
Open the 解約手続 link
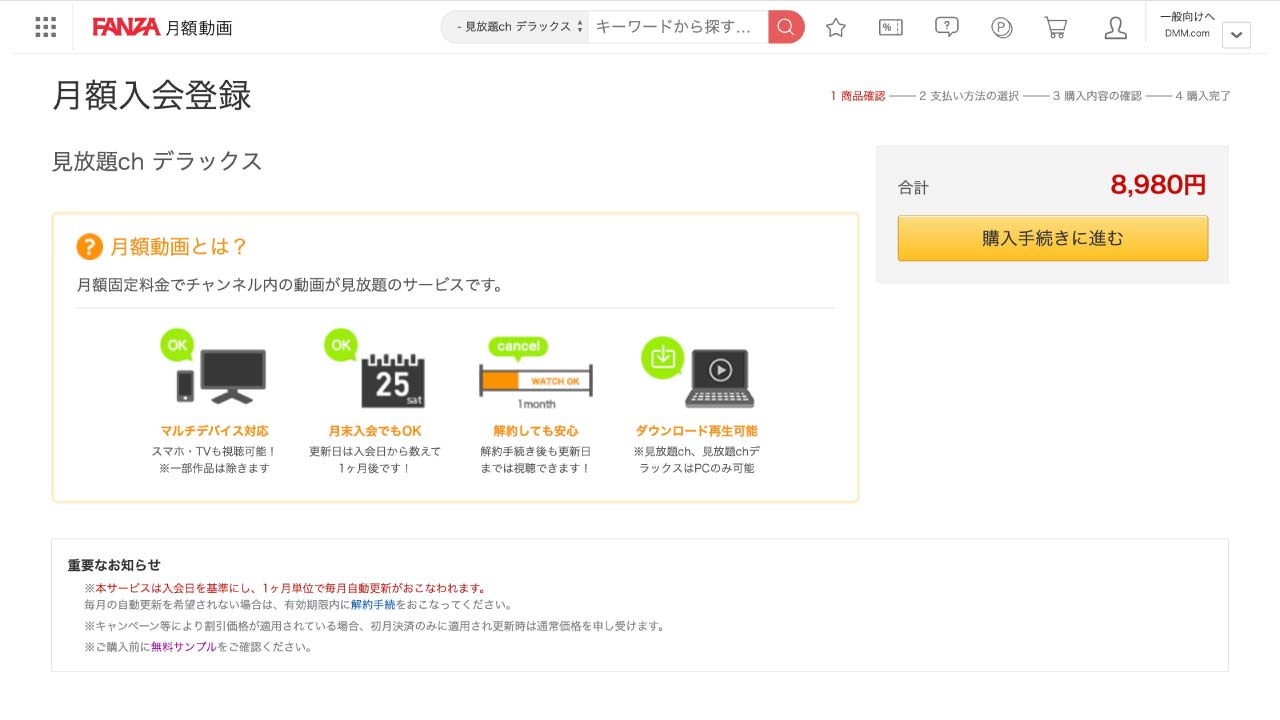pyautogui.click(x=375, y=604)
